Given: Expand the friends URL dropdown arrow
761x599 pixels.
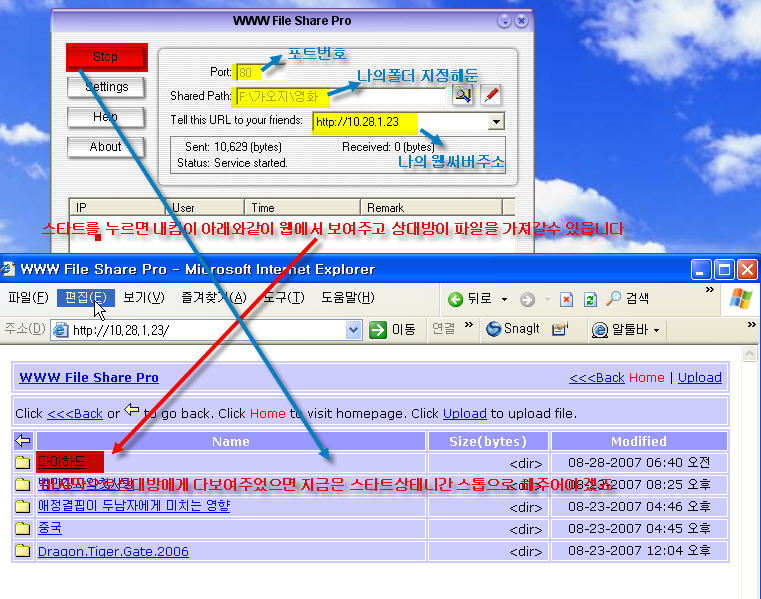Looking at the screenshot, I should point(496,122).
